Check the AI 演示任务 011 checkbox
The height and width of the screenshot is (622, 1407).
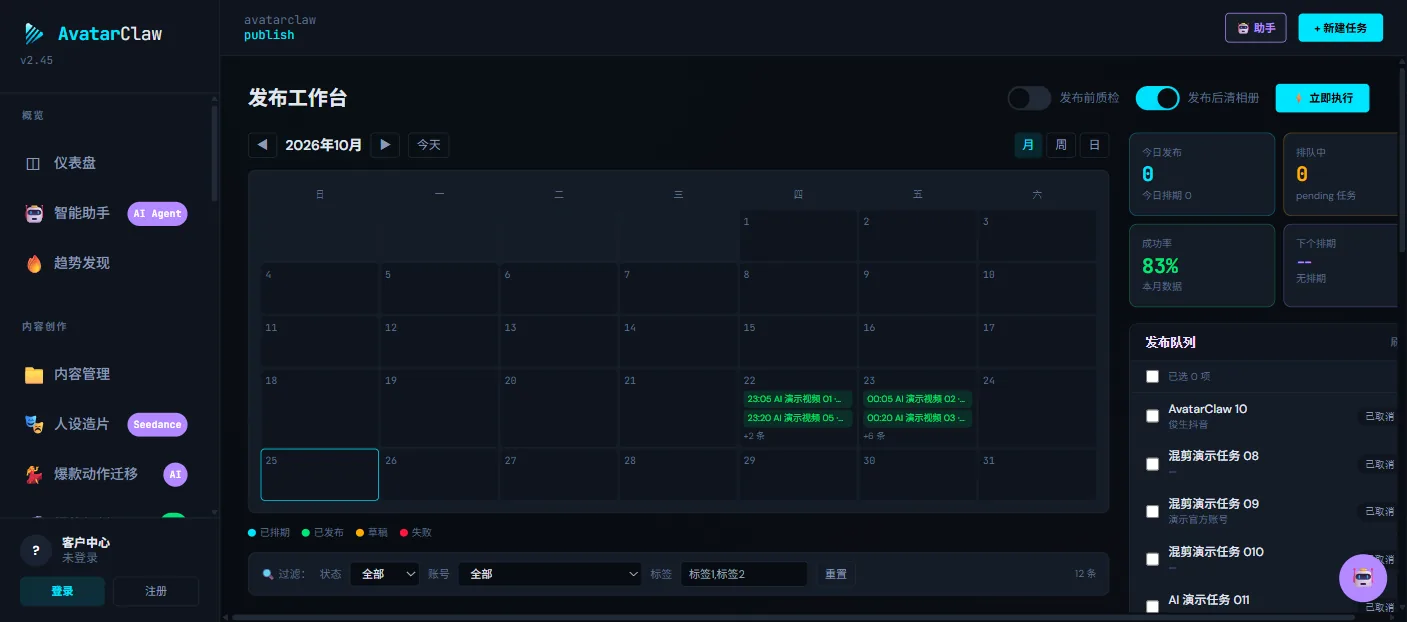click(1152, 606)
